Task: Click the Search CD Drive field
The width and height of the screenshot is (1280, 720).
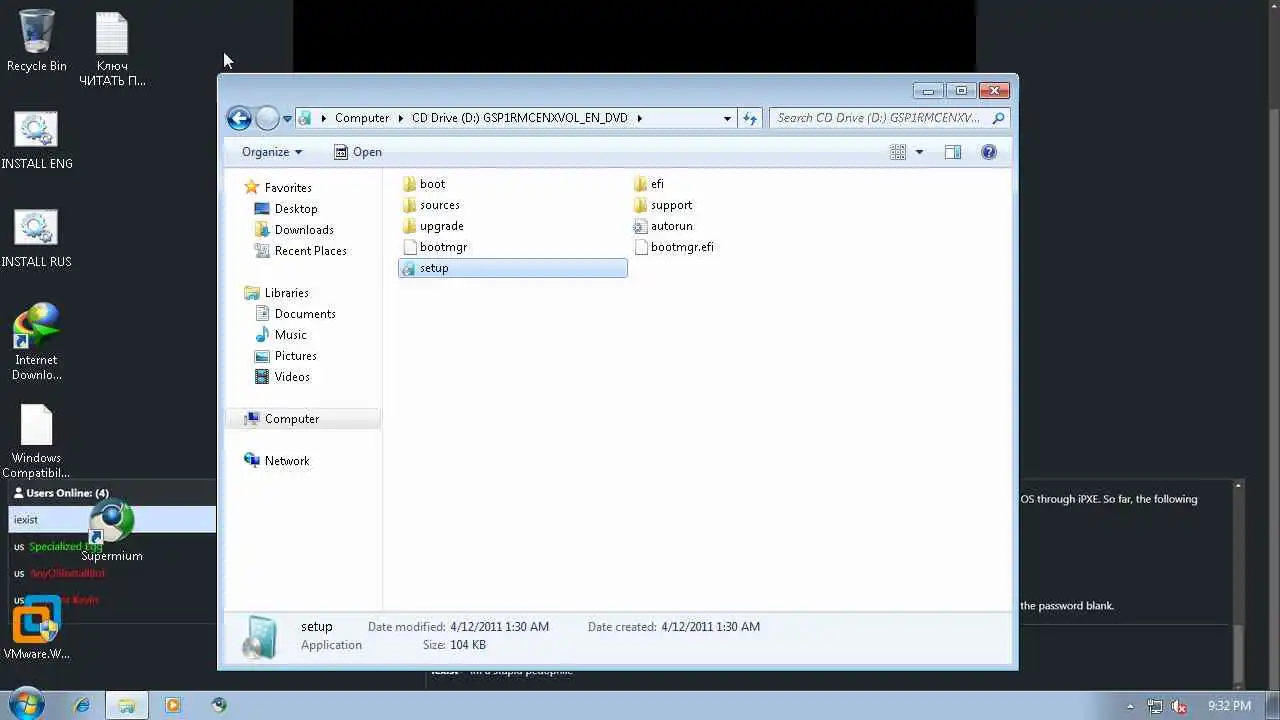Action: click(889, 118)
